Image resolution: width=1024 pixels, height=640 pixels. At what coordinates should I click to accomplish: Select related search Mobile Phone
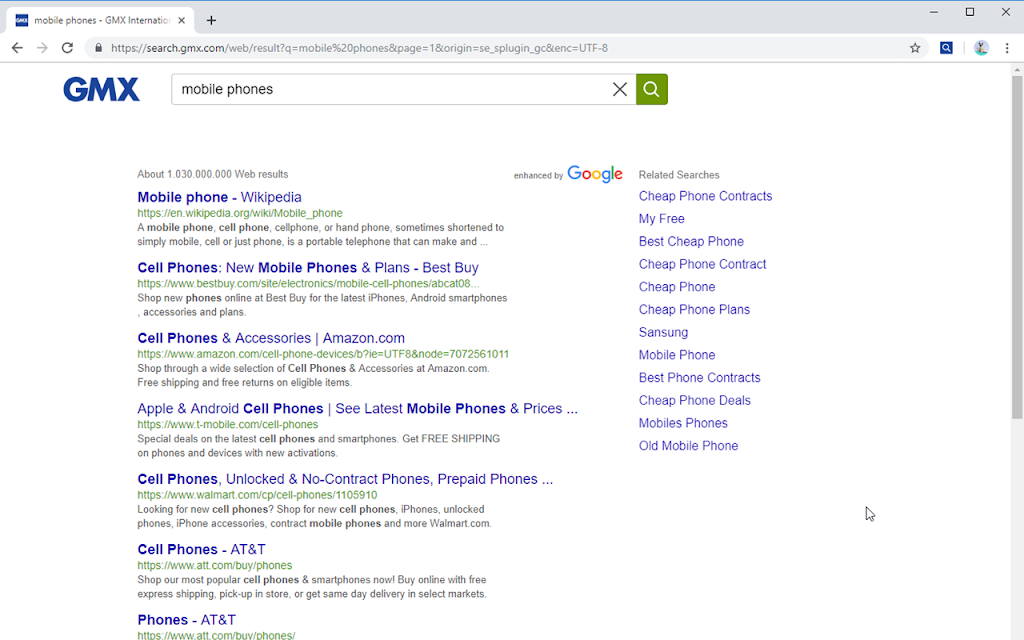pyautogui.click(x=677, y=355)
